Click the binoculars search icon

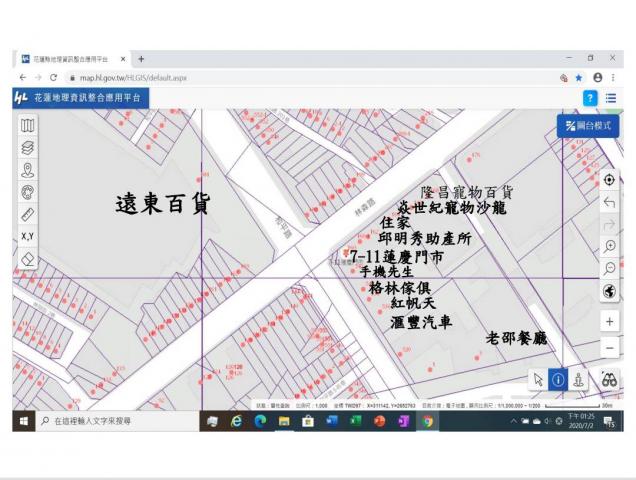[608, 379]
